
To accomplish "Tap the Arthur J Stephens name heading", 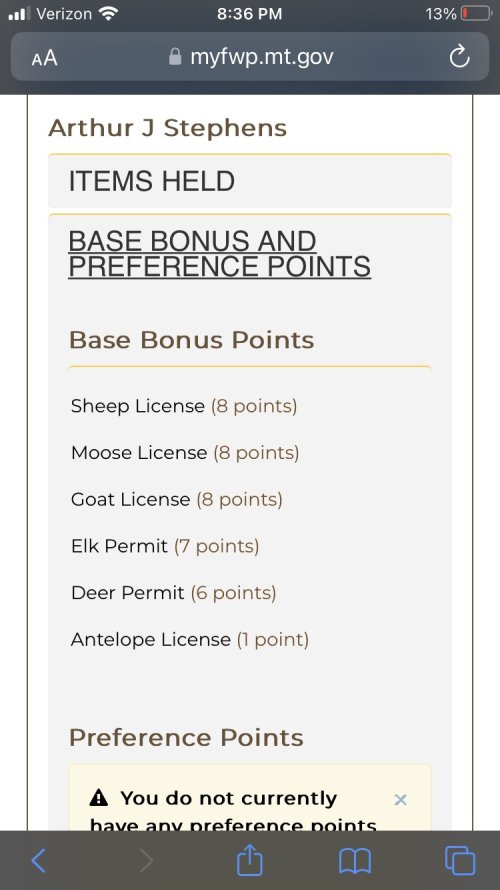I will coord(167,128).
